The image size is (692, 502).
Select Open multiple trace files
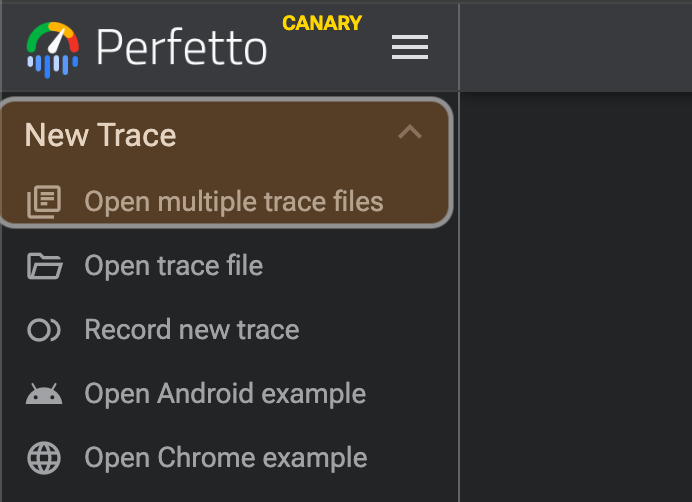(233, 202)
